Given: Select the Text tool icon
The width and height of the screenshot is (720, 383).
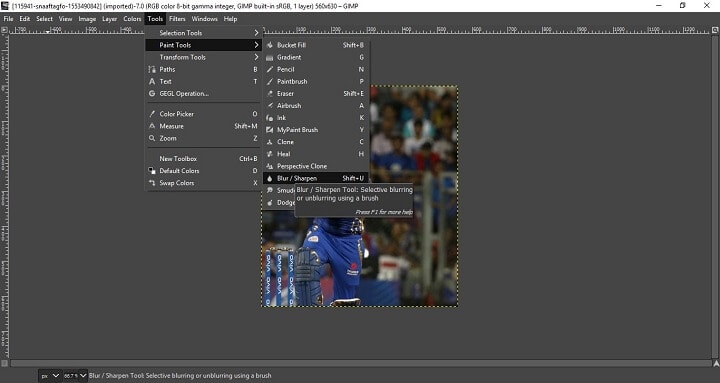Looking at the screenshot, I should click(x=152, y=81).
